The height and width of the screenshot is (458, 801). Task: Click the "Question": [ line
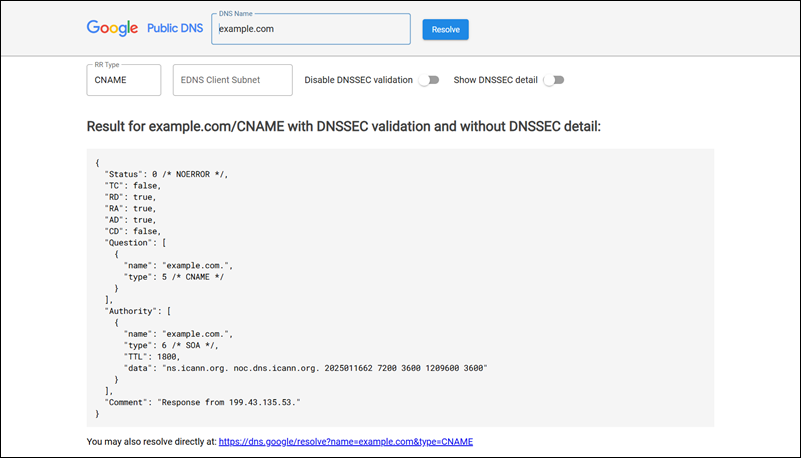[x=135, y=243]
